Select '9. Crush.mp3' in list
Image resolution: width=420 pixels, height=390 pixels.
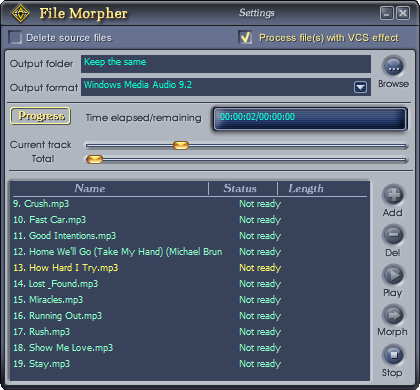point(190,204)
